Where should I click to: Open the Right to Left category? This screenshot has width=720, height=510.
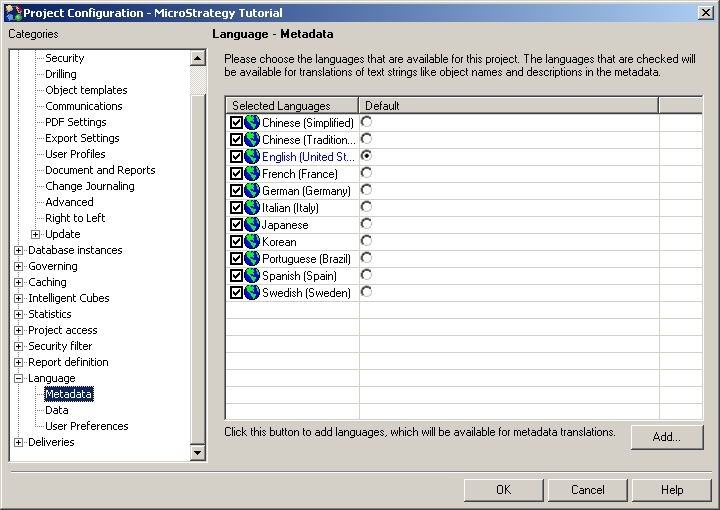pos(75,218)
